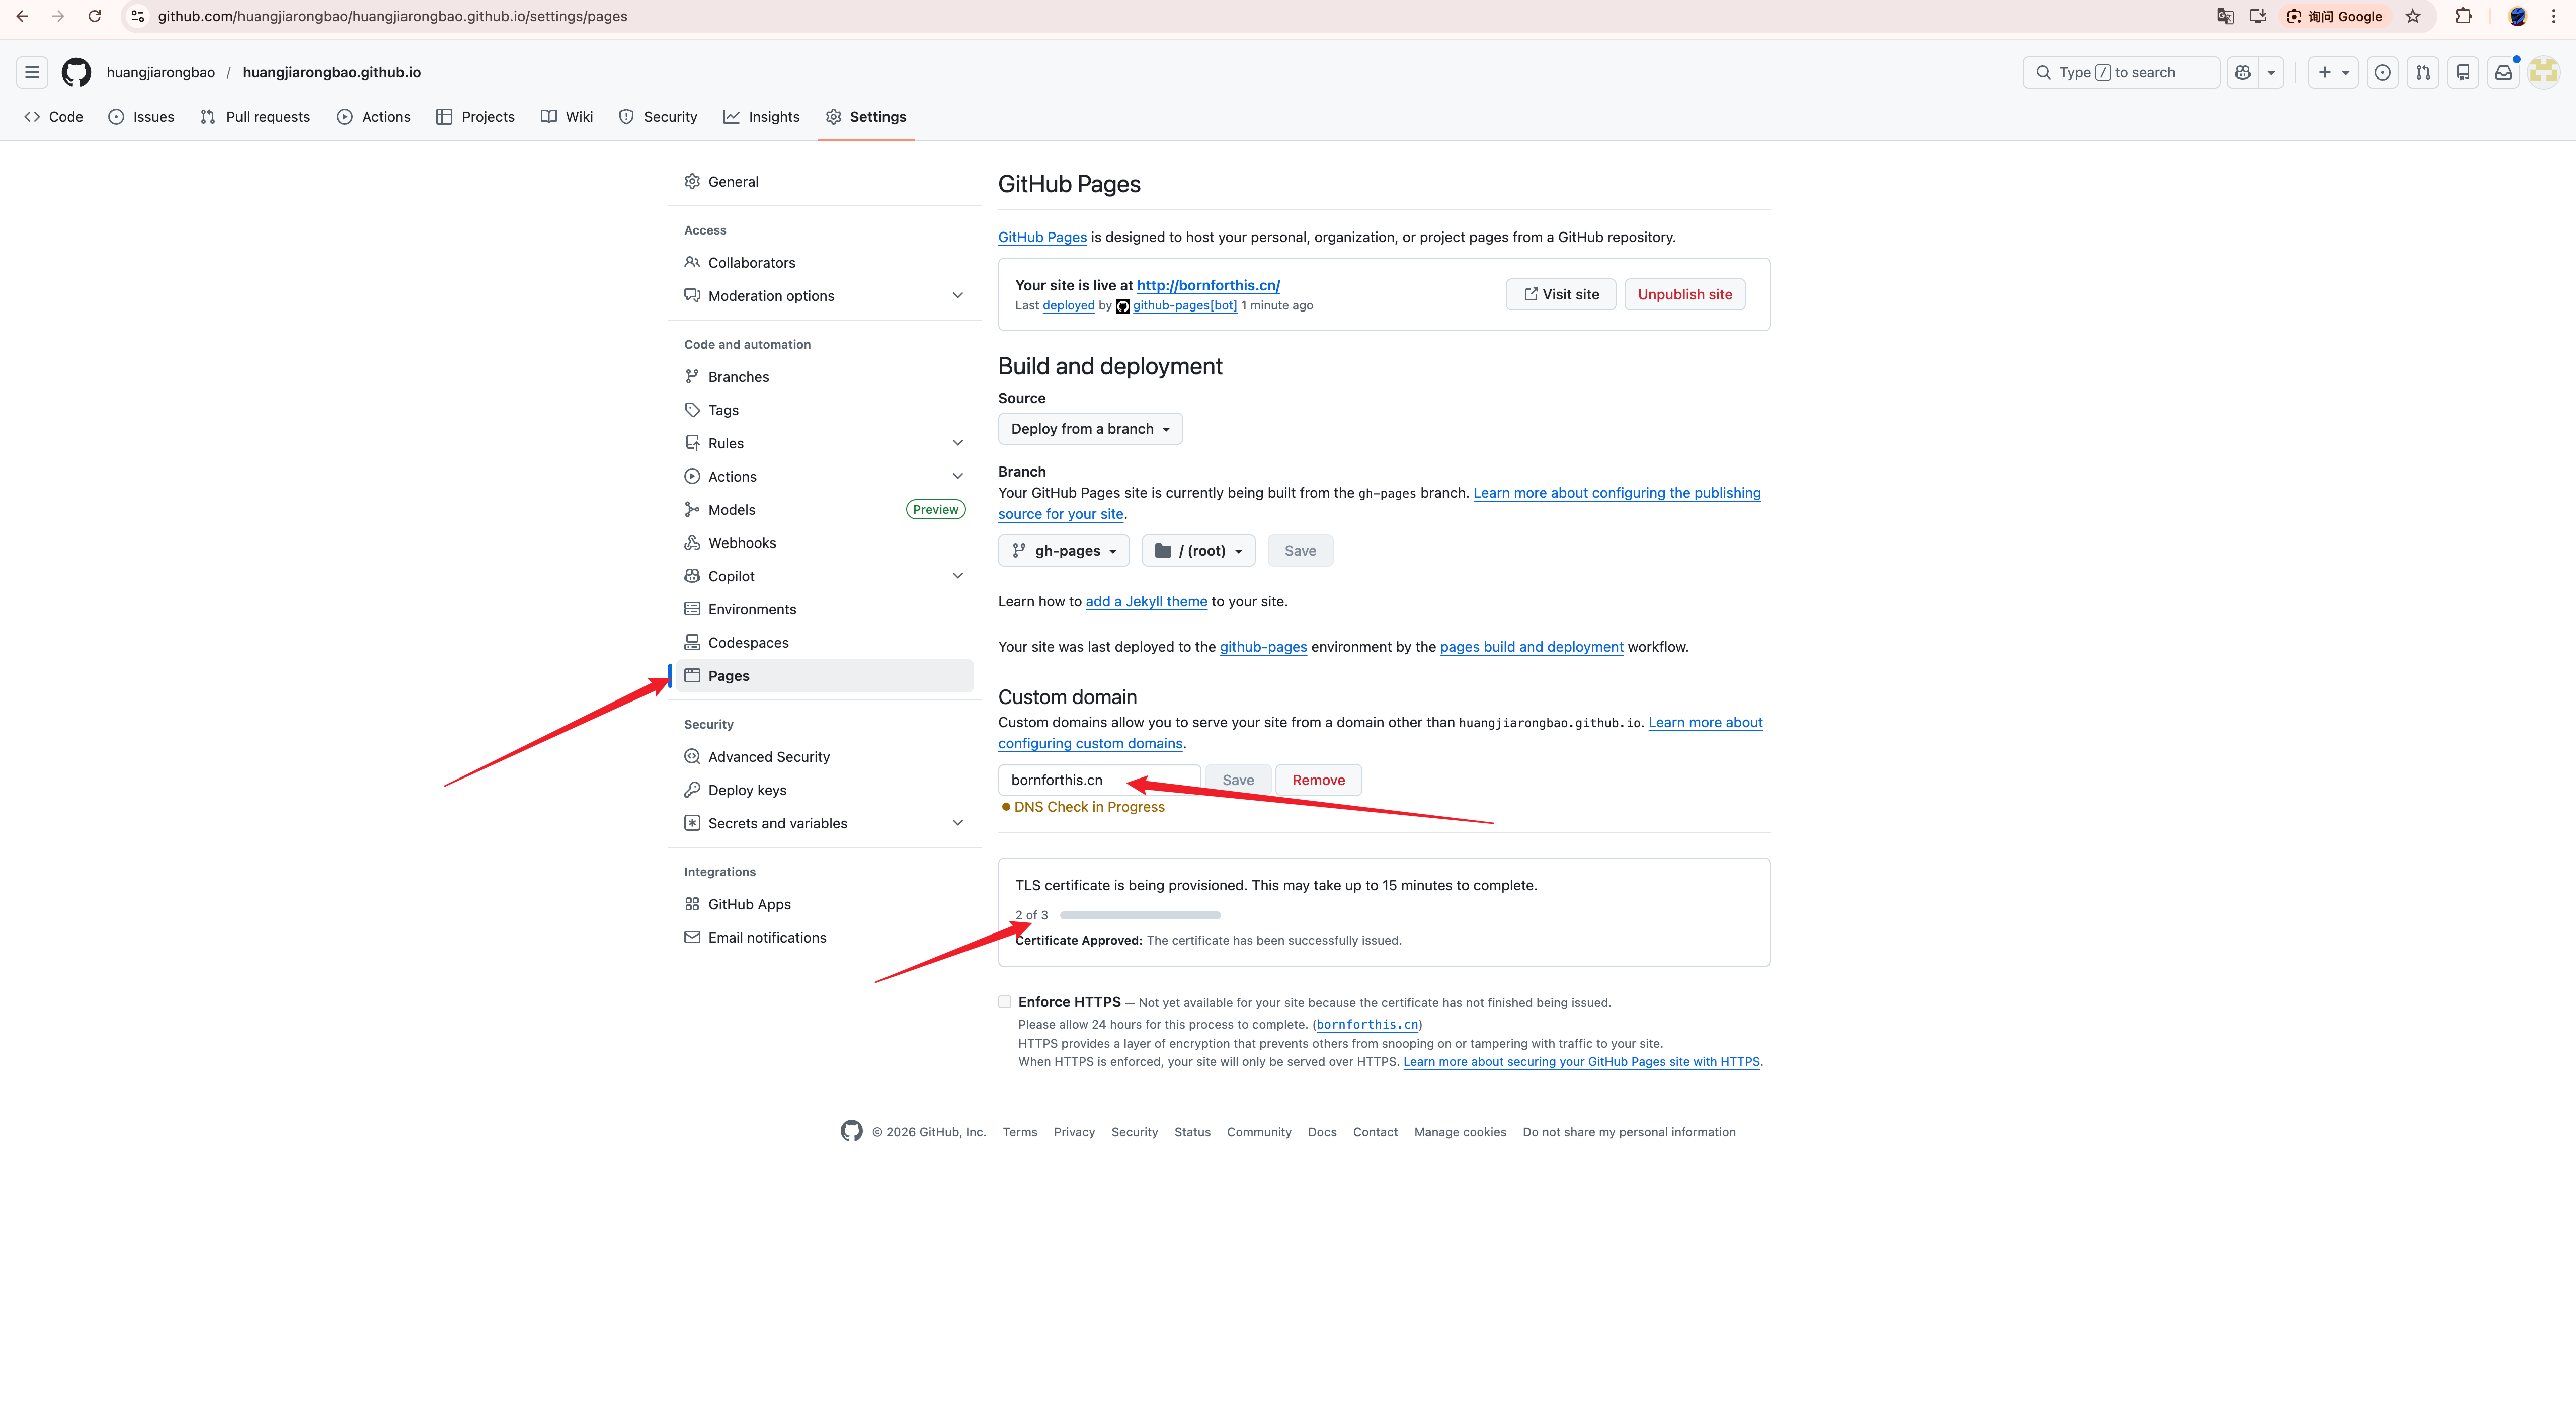Switch to the Code tab
Viewport: 2576px width, 1401px height.
54,117
